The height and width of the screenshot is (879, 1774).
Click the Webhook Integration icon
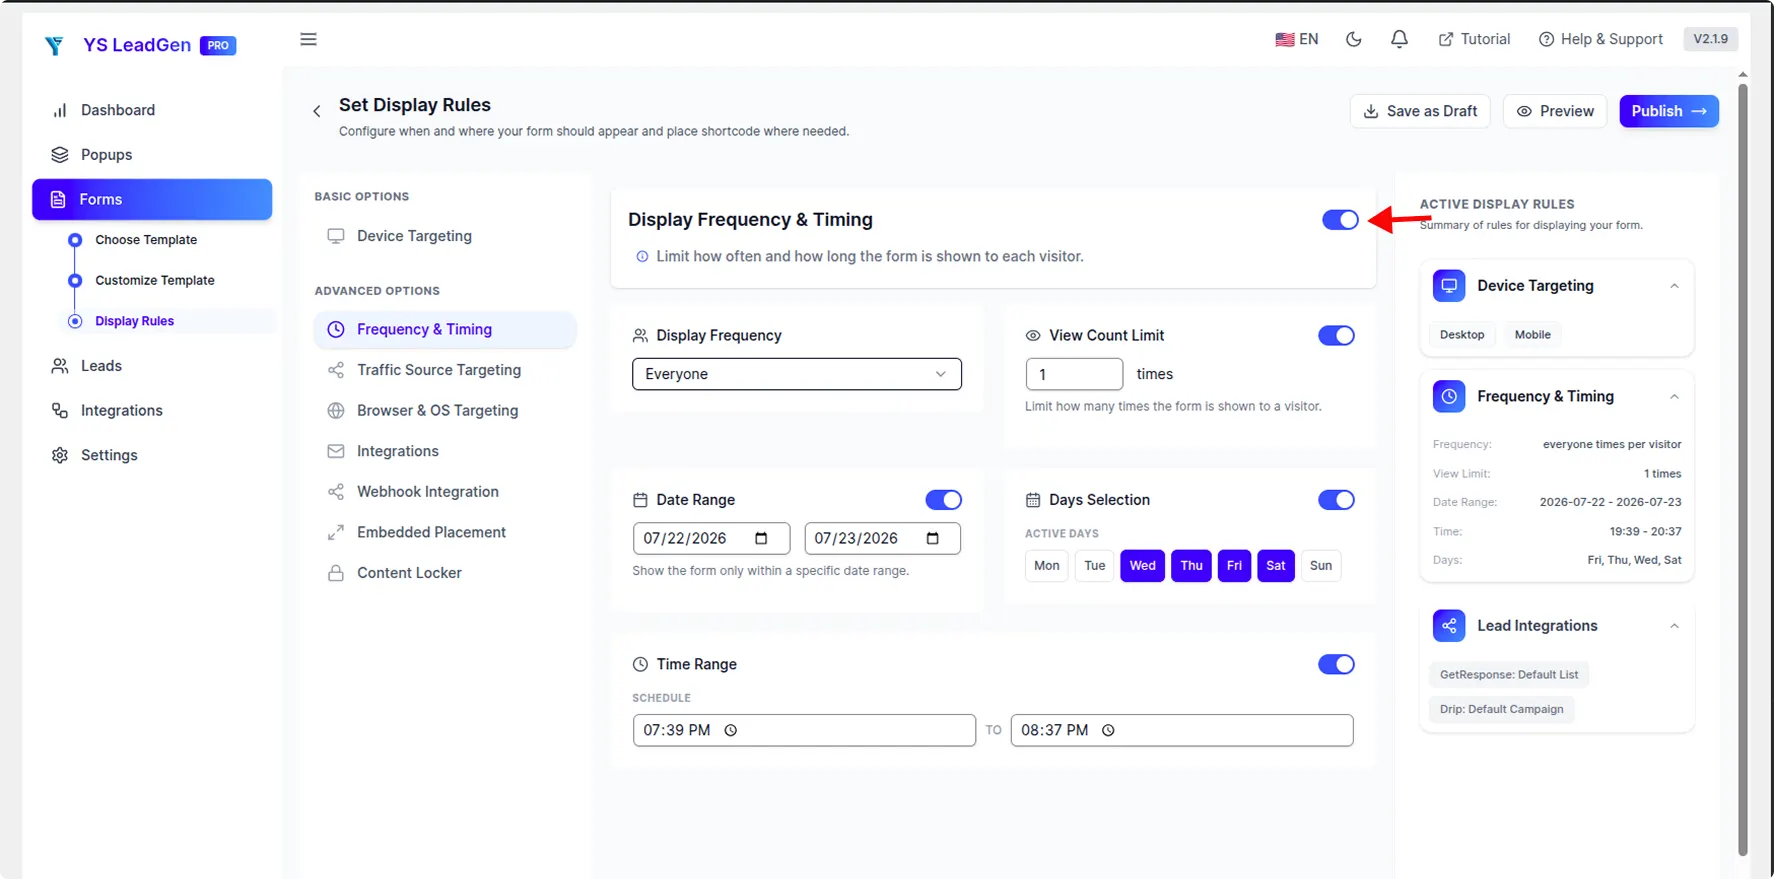coord(336,492)
